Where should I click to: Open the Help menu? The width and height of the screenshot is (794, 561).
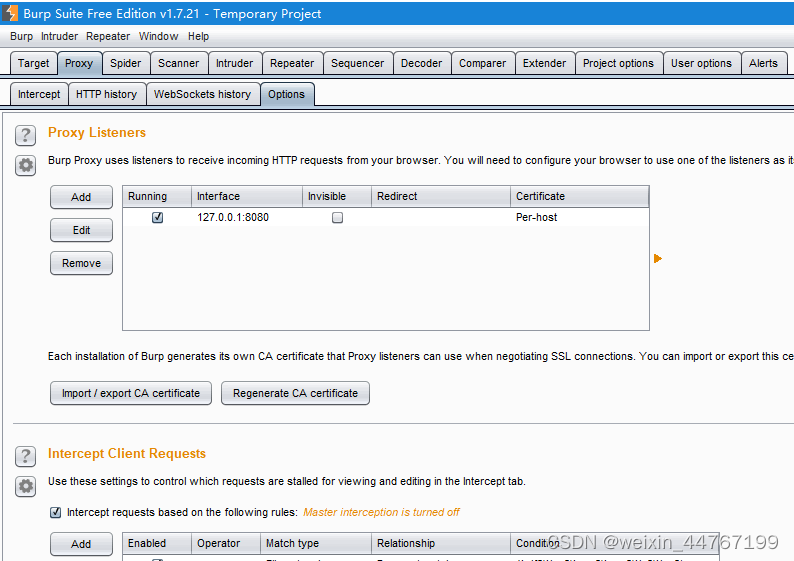pyautogui.click(x=198, y=36)
